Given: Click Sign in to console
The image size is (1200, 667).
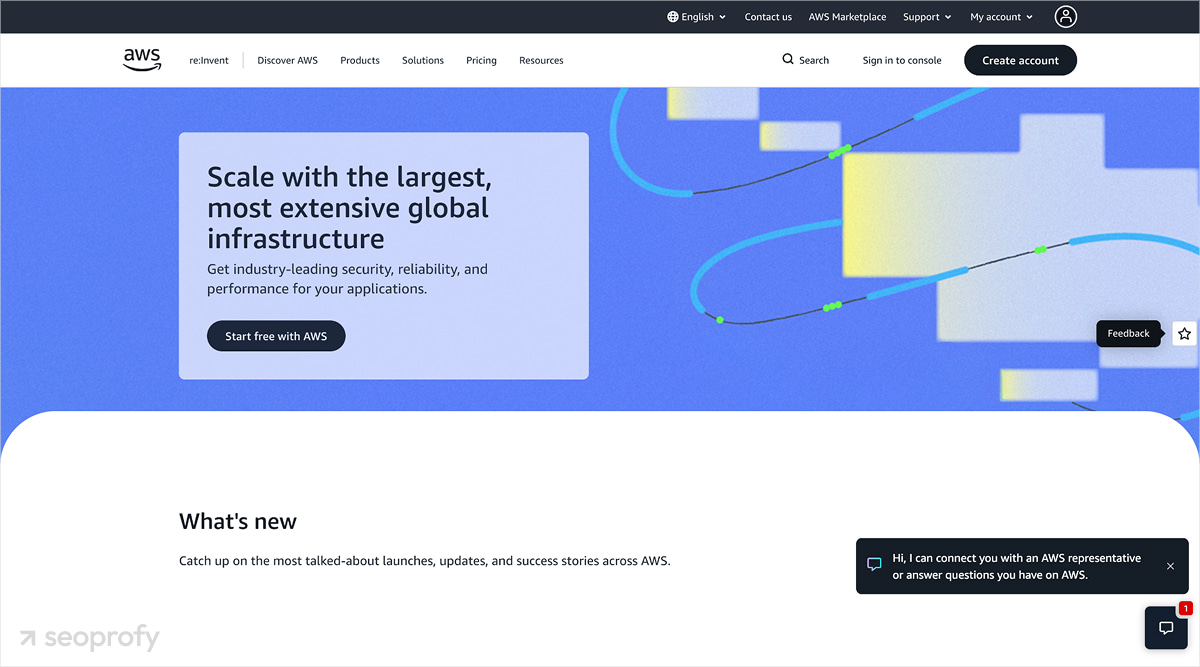Looking at the screenshot, I should (x=902, y=60).
